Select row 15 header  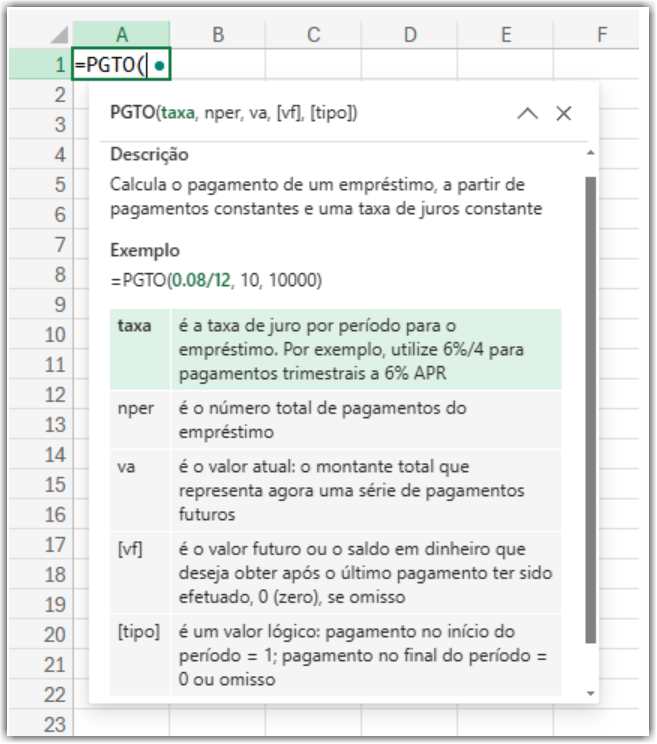point(41,484)
